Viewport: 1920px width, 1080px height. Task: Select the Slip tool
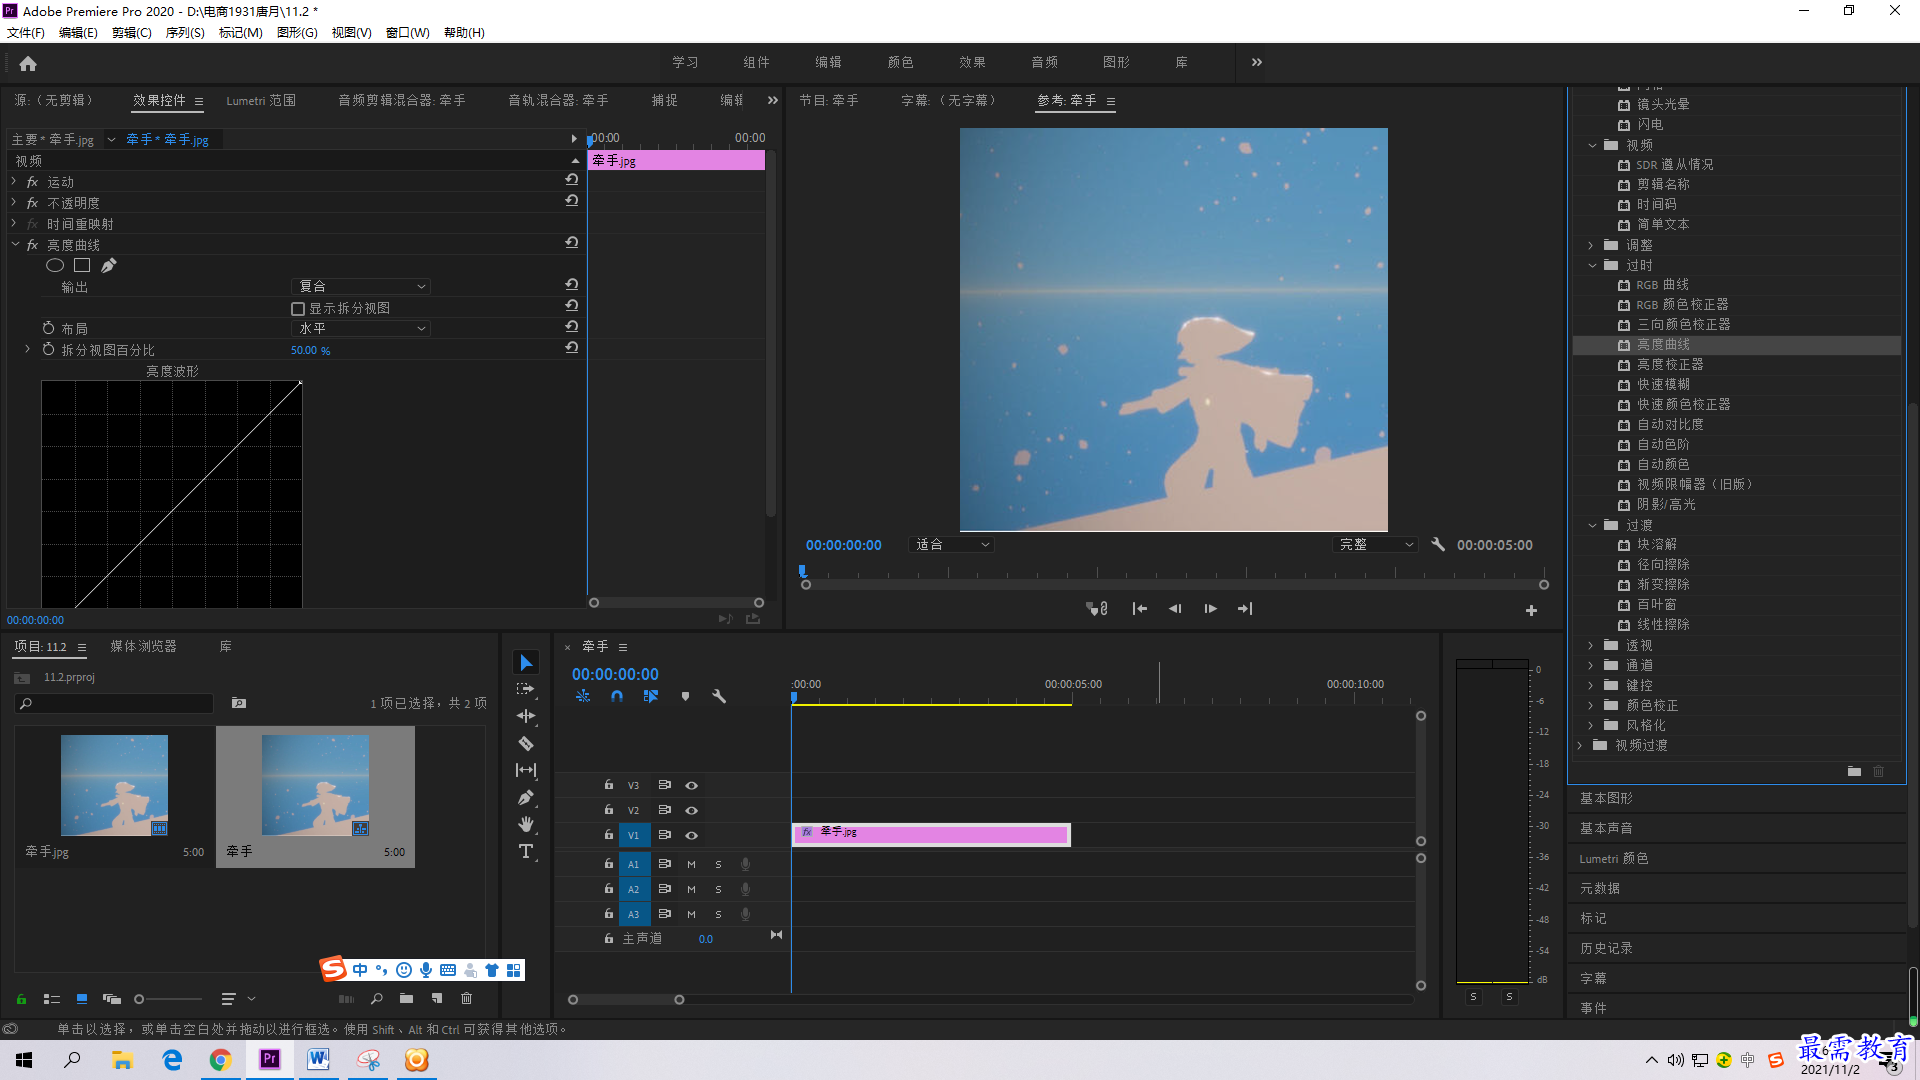[x=526, y=770]
